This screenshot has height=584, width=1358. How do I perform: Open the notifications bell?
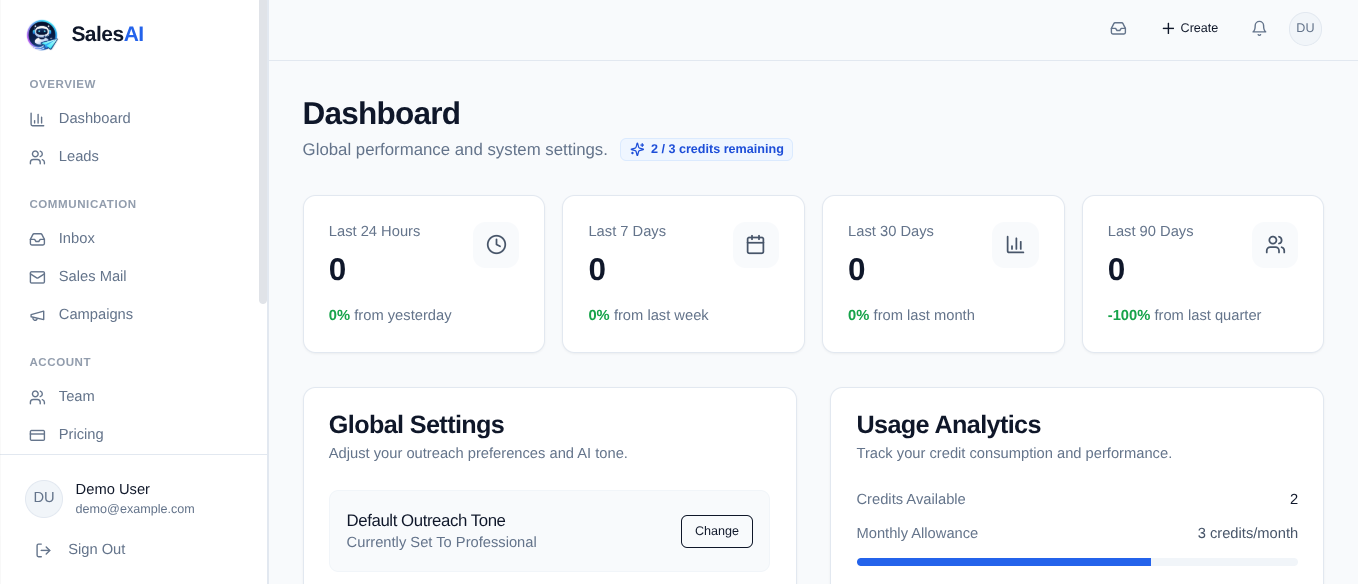click(x=1259, y=28)
